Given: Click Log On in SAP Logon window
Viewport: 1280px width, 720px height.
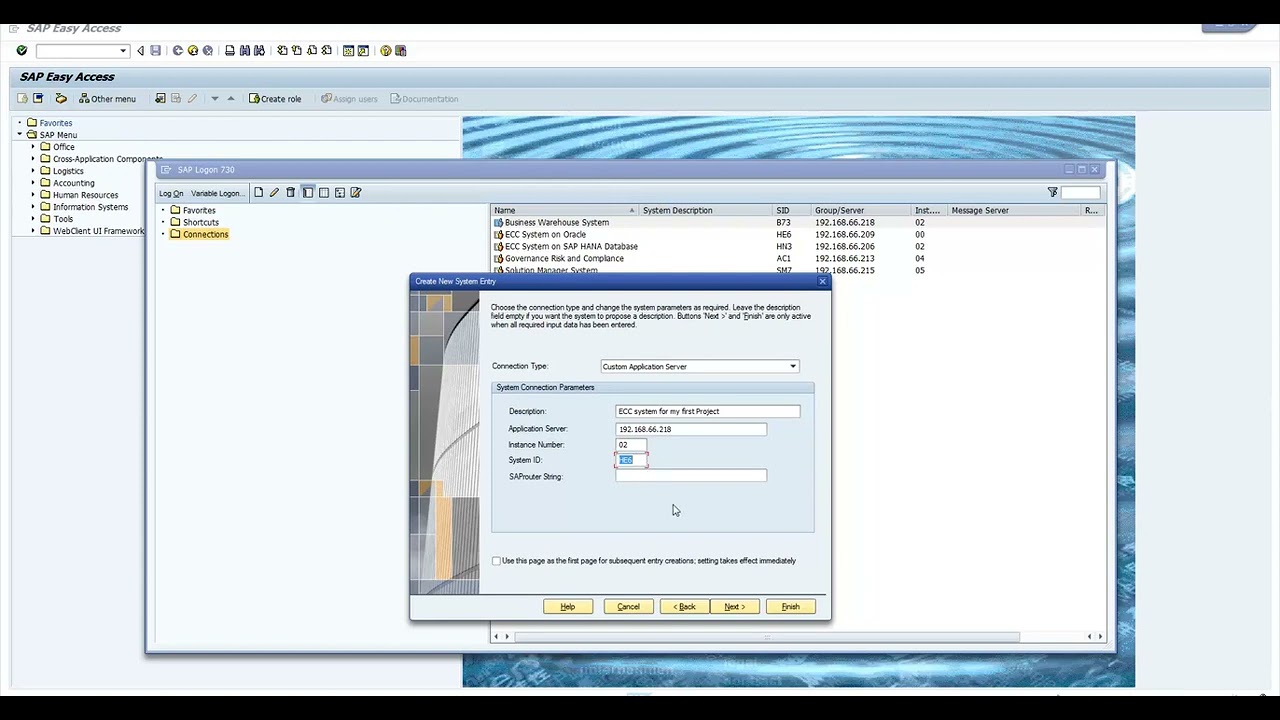Looking at the screenshot, I should [x=171, y=193].
